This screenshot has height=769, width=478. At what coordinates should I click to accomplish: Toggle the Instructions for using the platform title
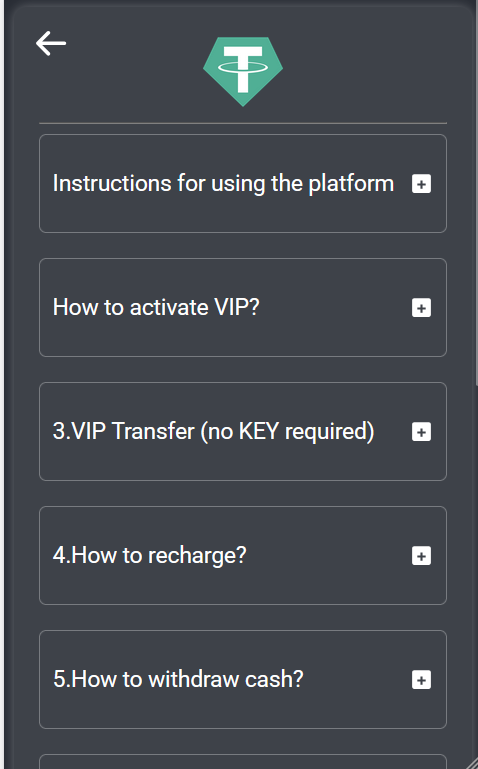coord(223,183)
